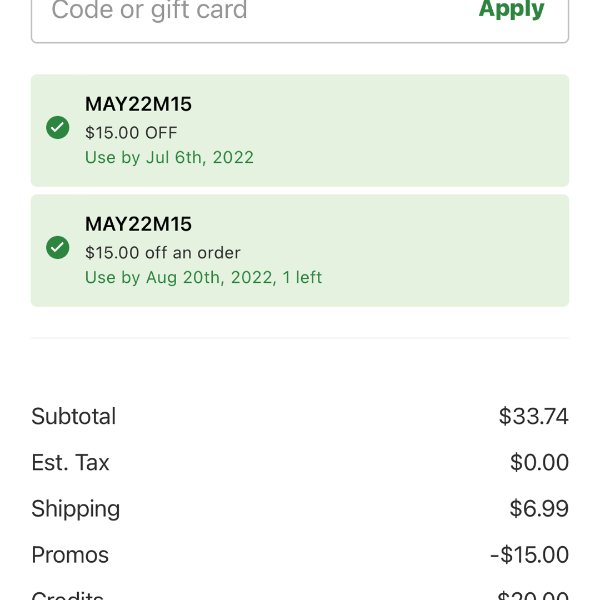Click the -$15.00 promos amount
This screenshot has width=600, height=600.
(529, 555)
